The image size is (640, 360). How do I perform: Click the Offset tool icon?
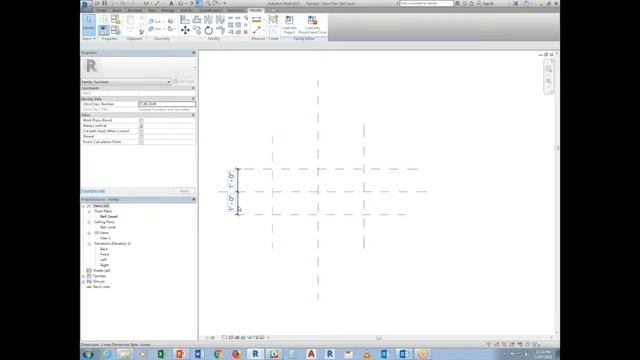pos(197,20)
